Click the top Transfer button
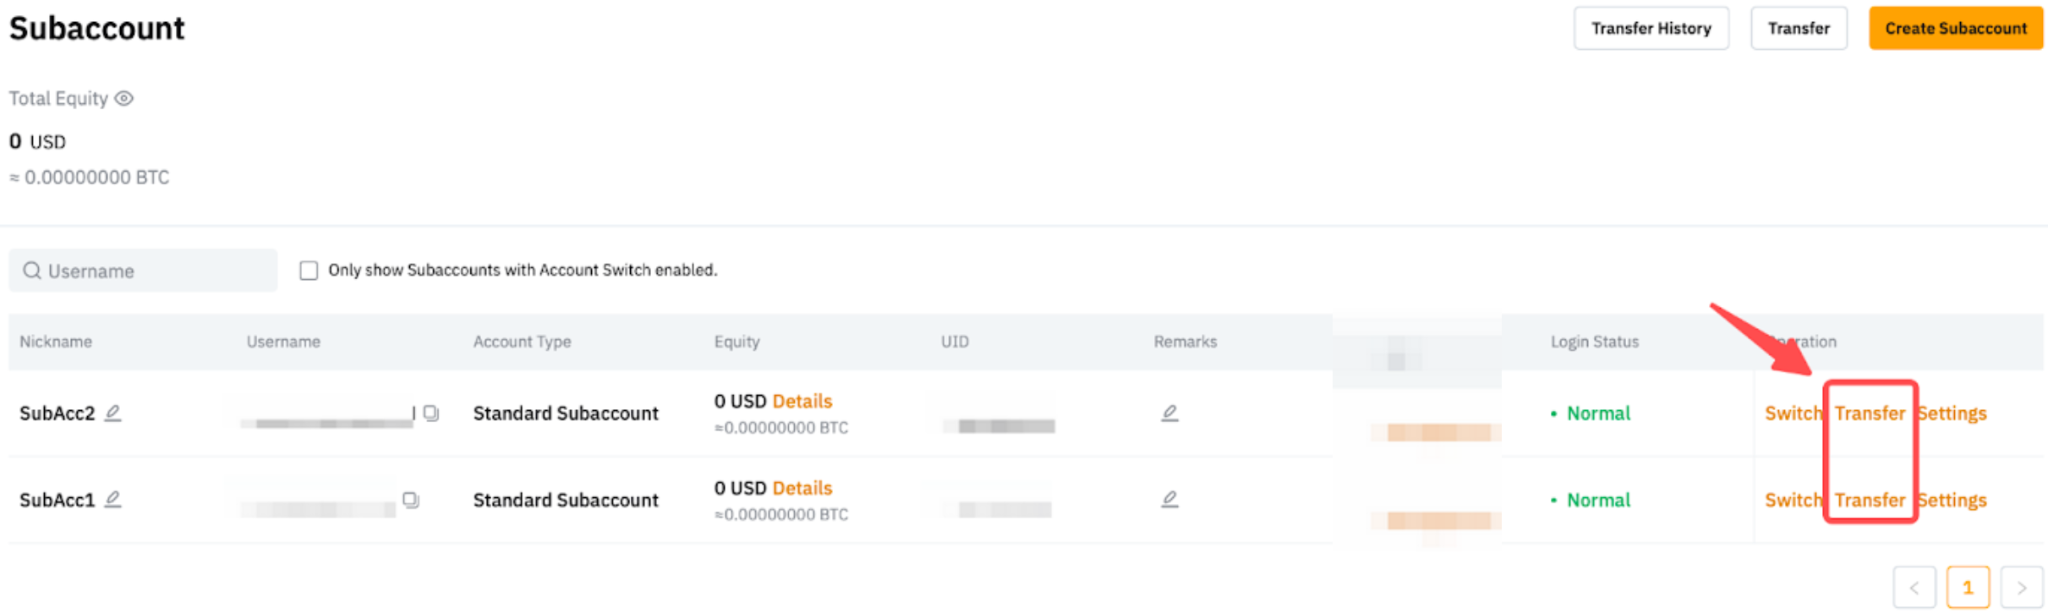The width and height of the screenshot is (2048, 616). coord(1798,28)
